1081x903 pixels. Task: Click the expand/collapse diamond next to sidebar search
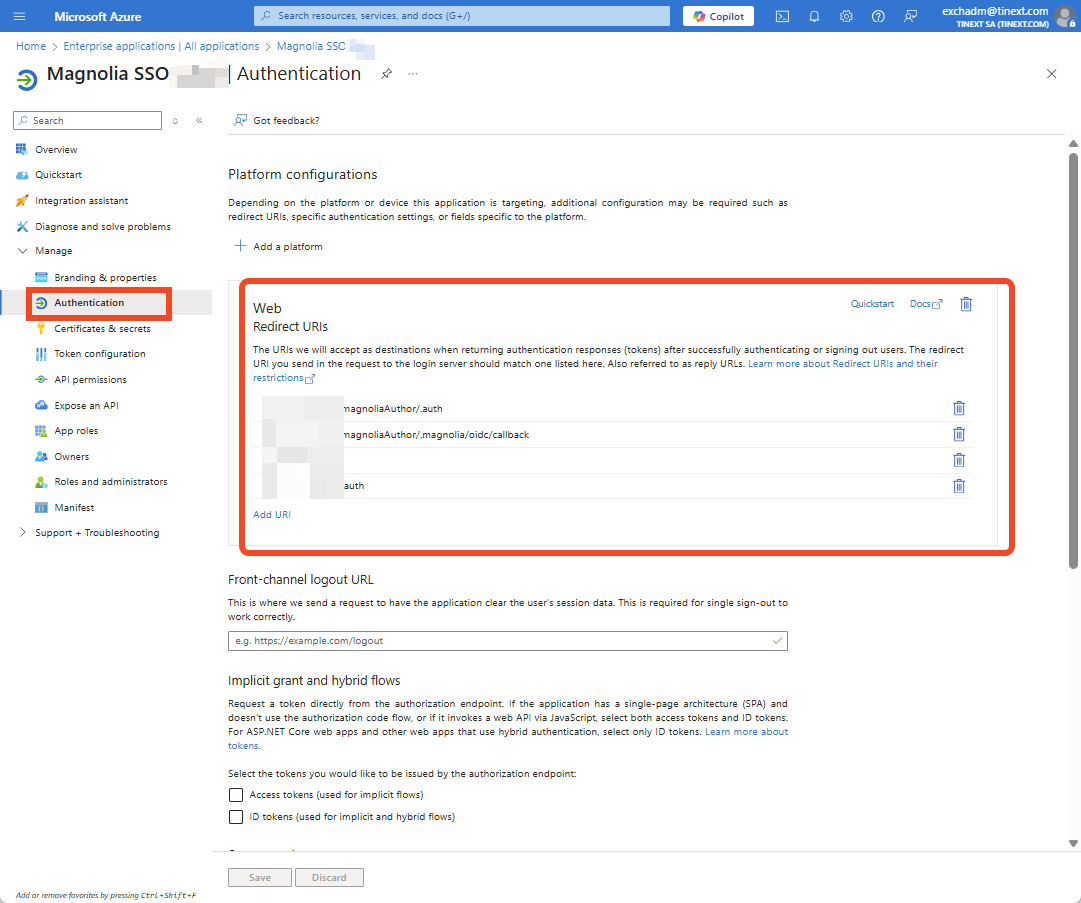(x=175, y=121)
